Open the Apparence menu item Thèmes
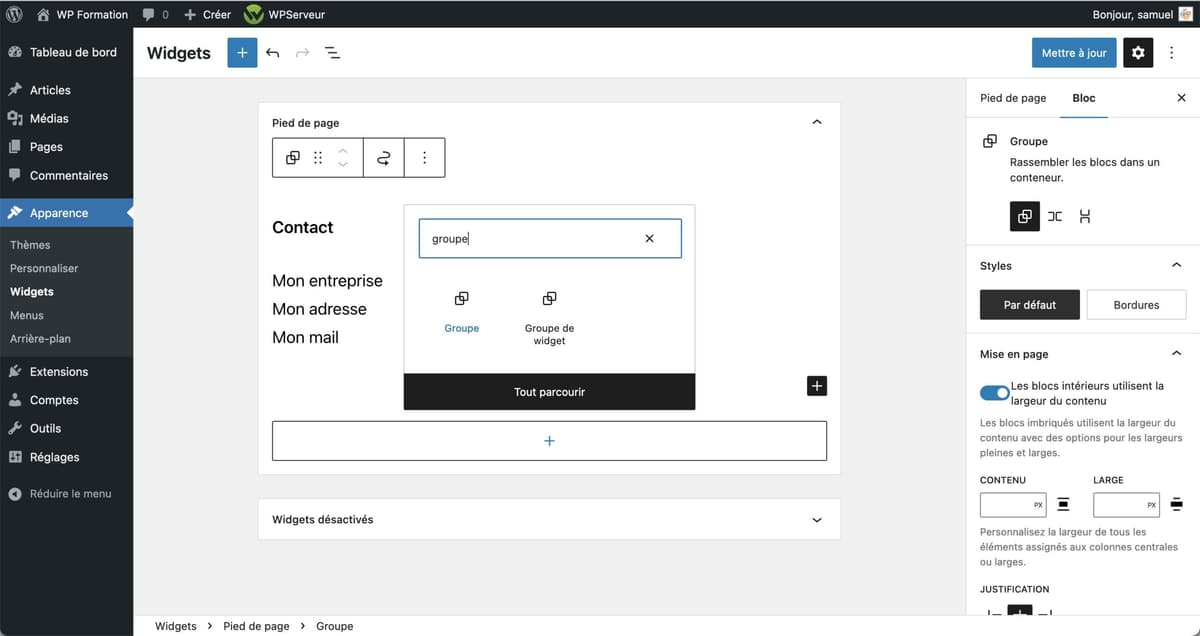The width and height of the screenshot is (1200, 636). pyautogui.click(x=30, y=244)
